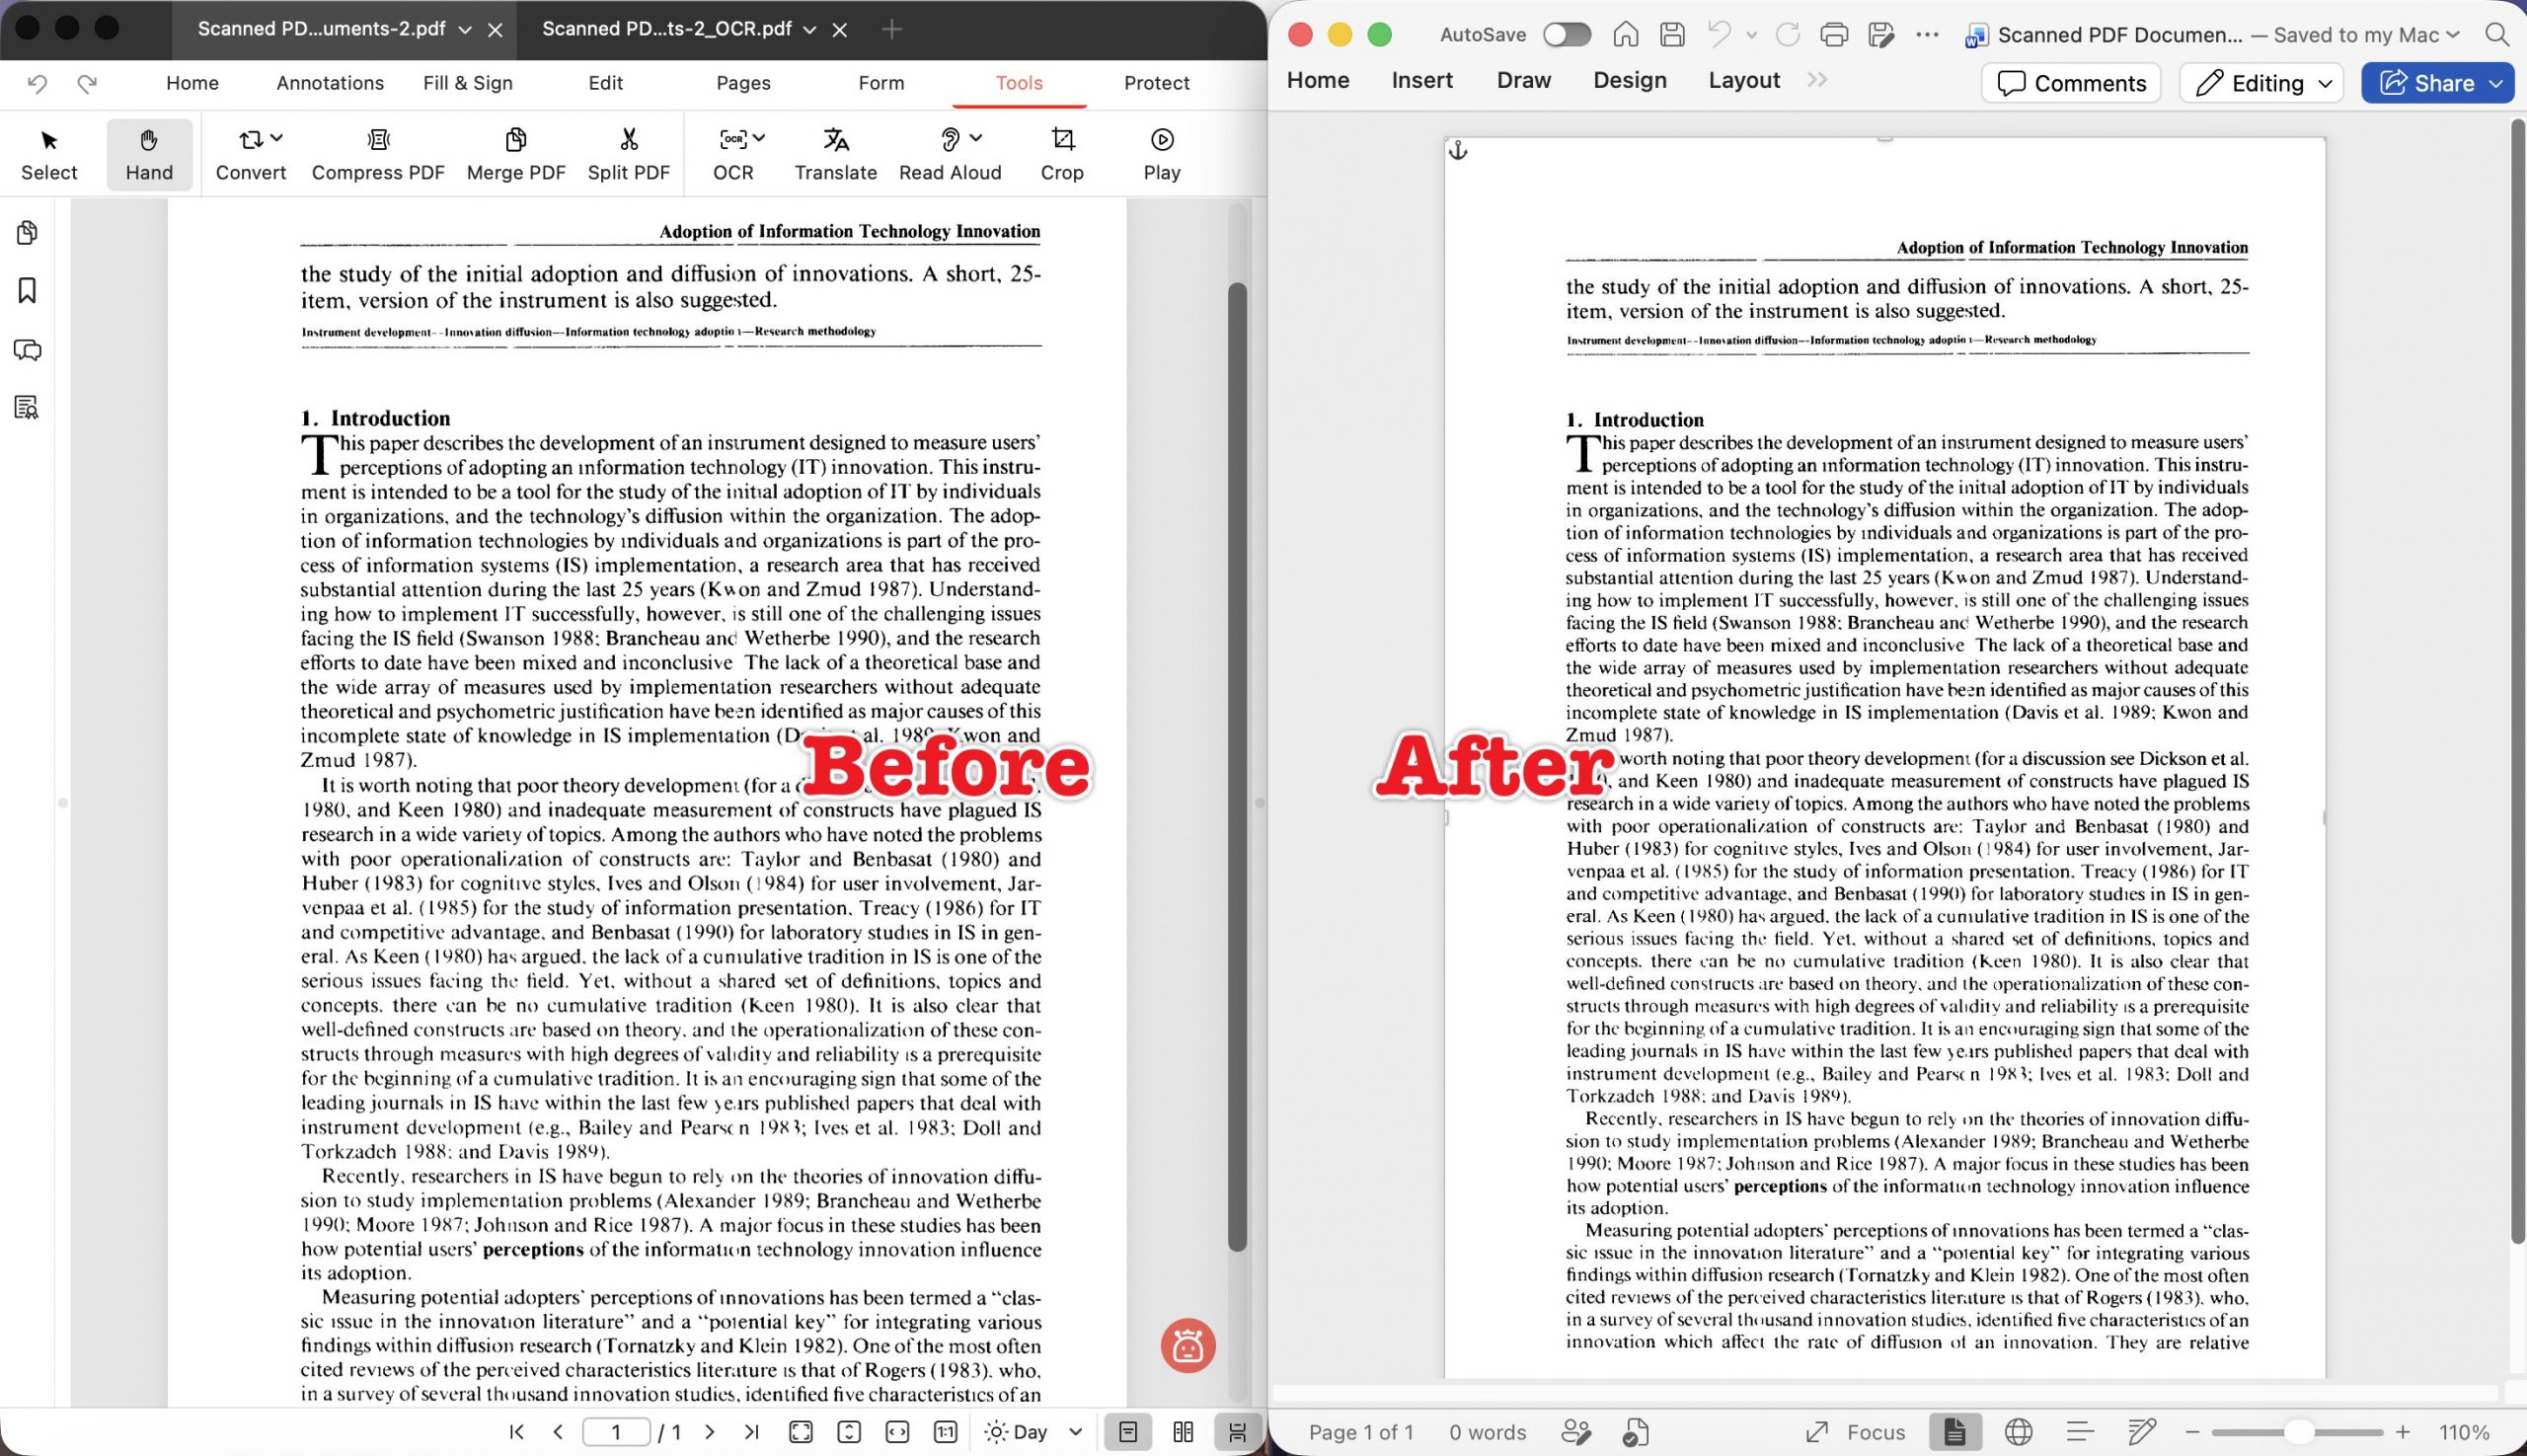Run the OCR tool

tap(733, 154)
